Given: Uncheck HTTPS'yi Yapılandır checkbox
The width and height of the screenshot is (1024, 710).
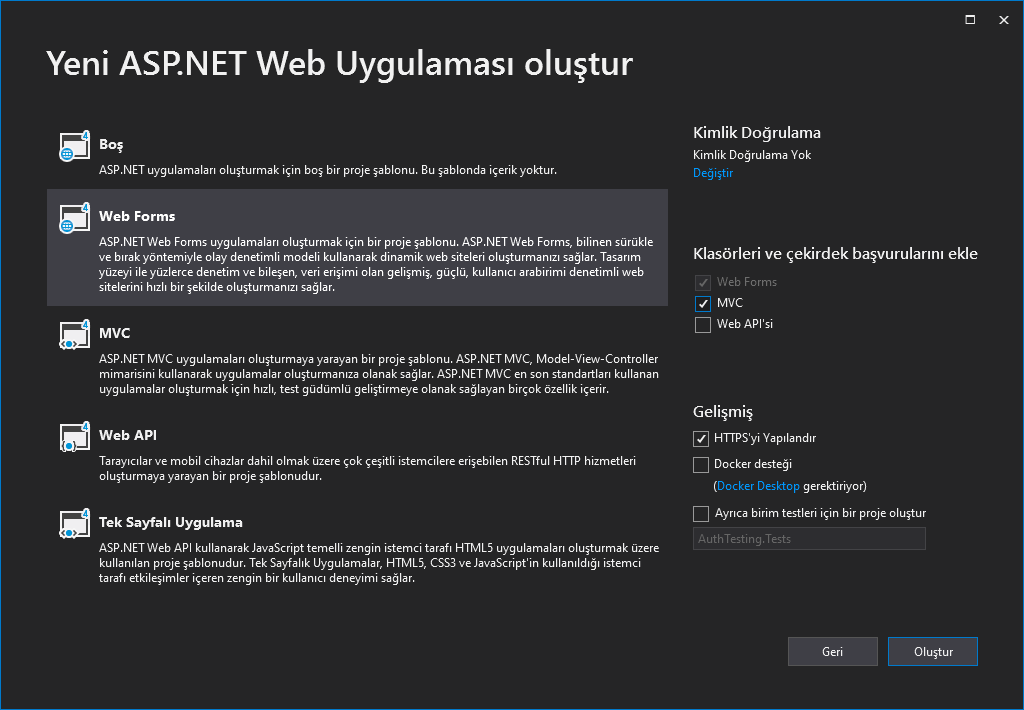Looking at the screenshot, I should click(701, 439).
